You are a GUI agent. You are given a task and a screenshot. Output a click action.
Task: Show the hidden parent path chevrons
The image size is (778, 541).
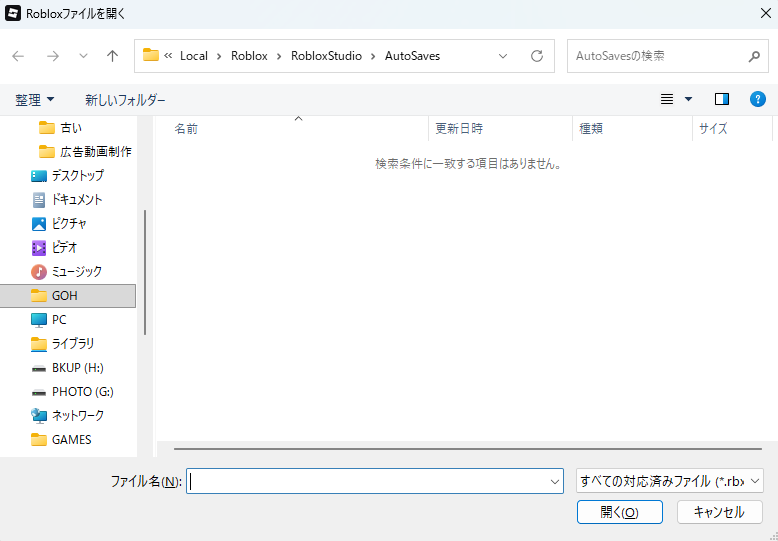[168, 56]
